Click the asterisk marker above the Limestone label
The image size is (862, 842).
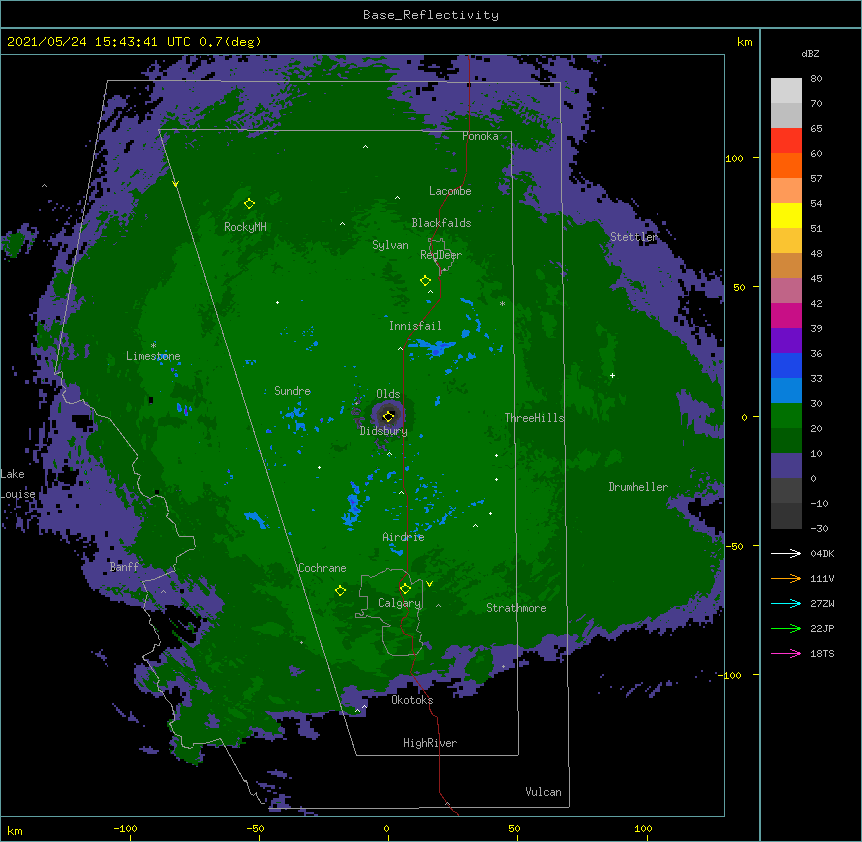pos(153,346)
